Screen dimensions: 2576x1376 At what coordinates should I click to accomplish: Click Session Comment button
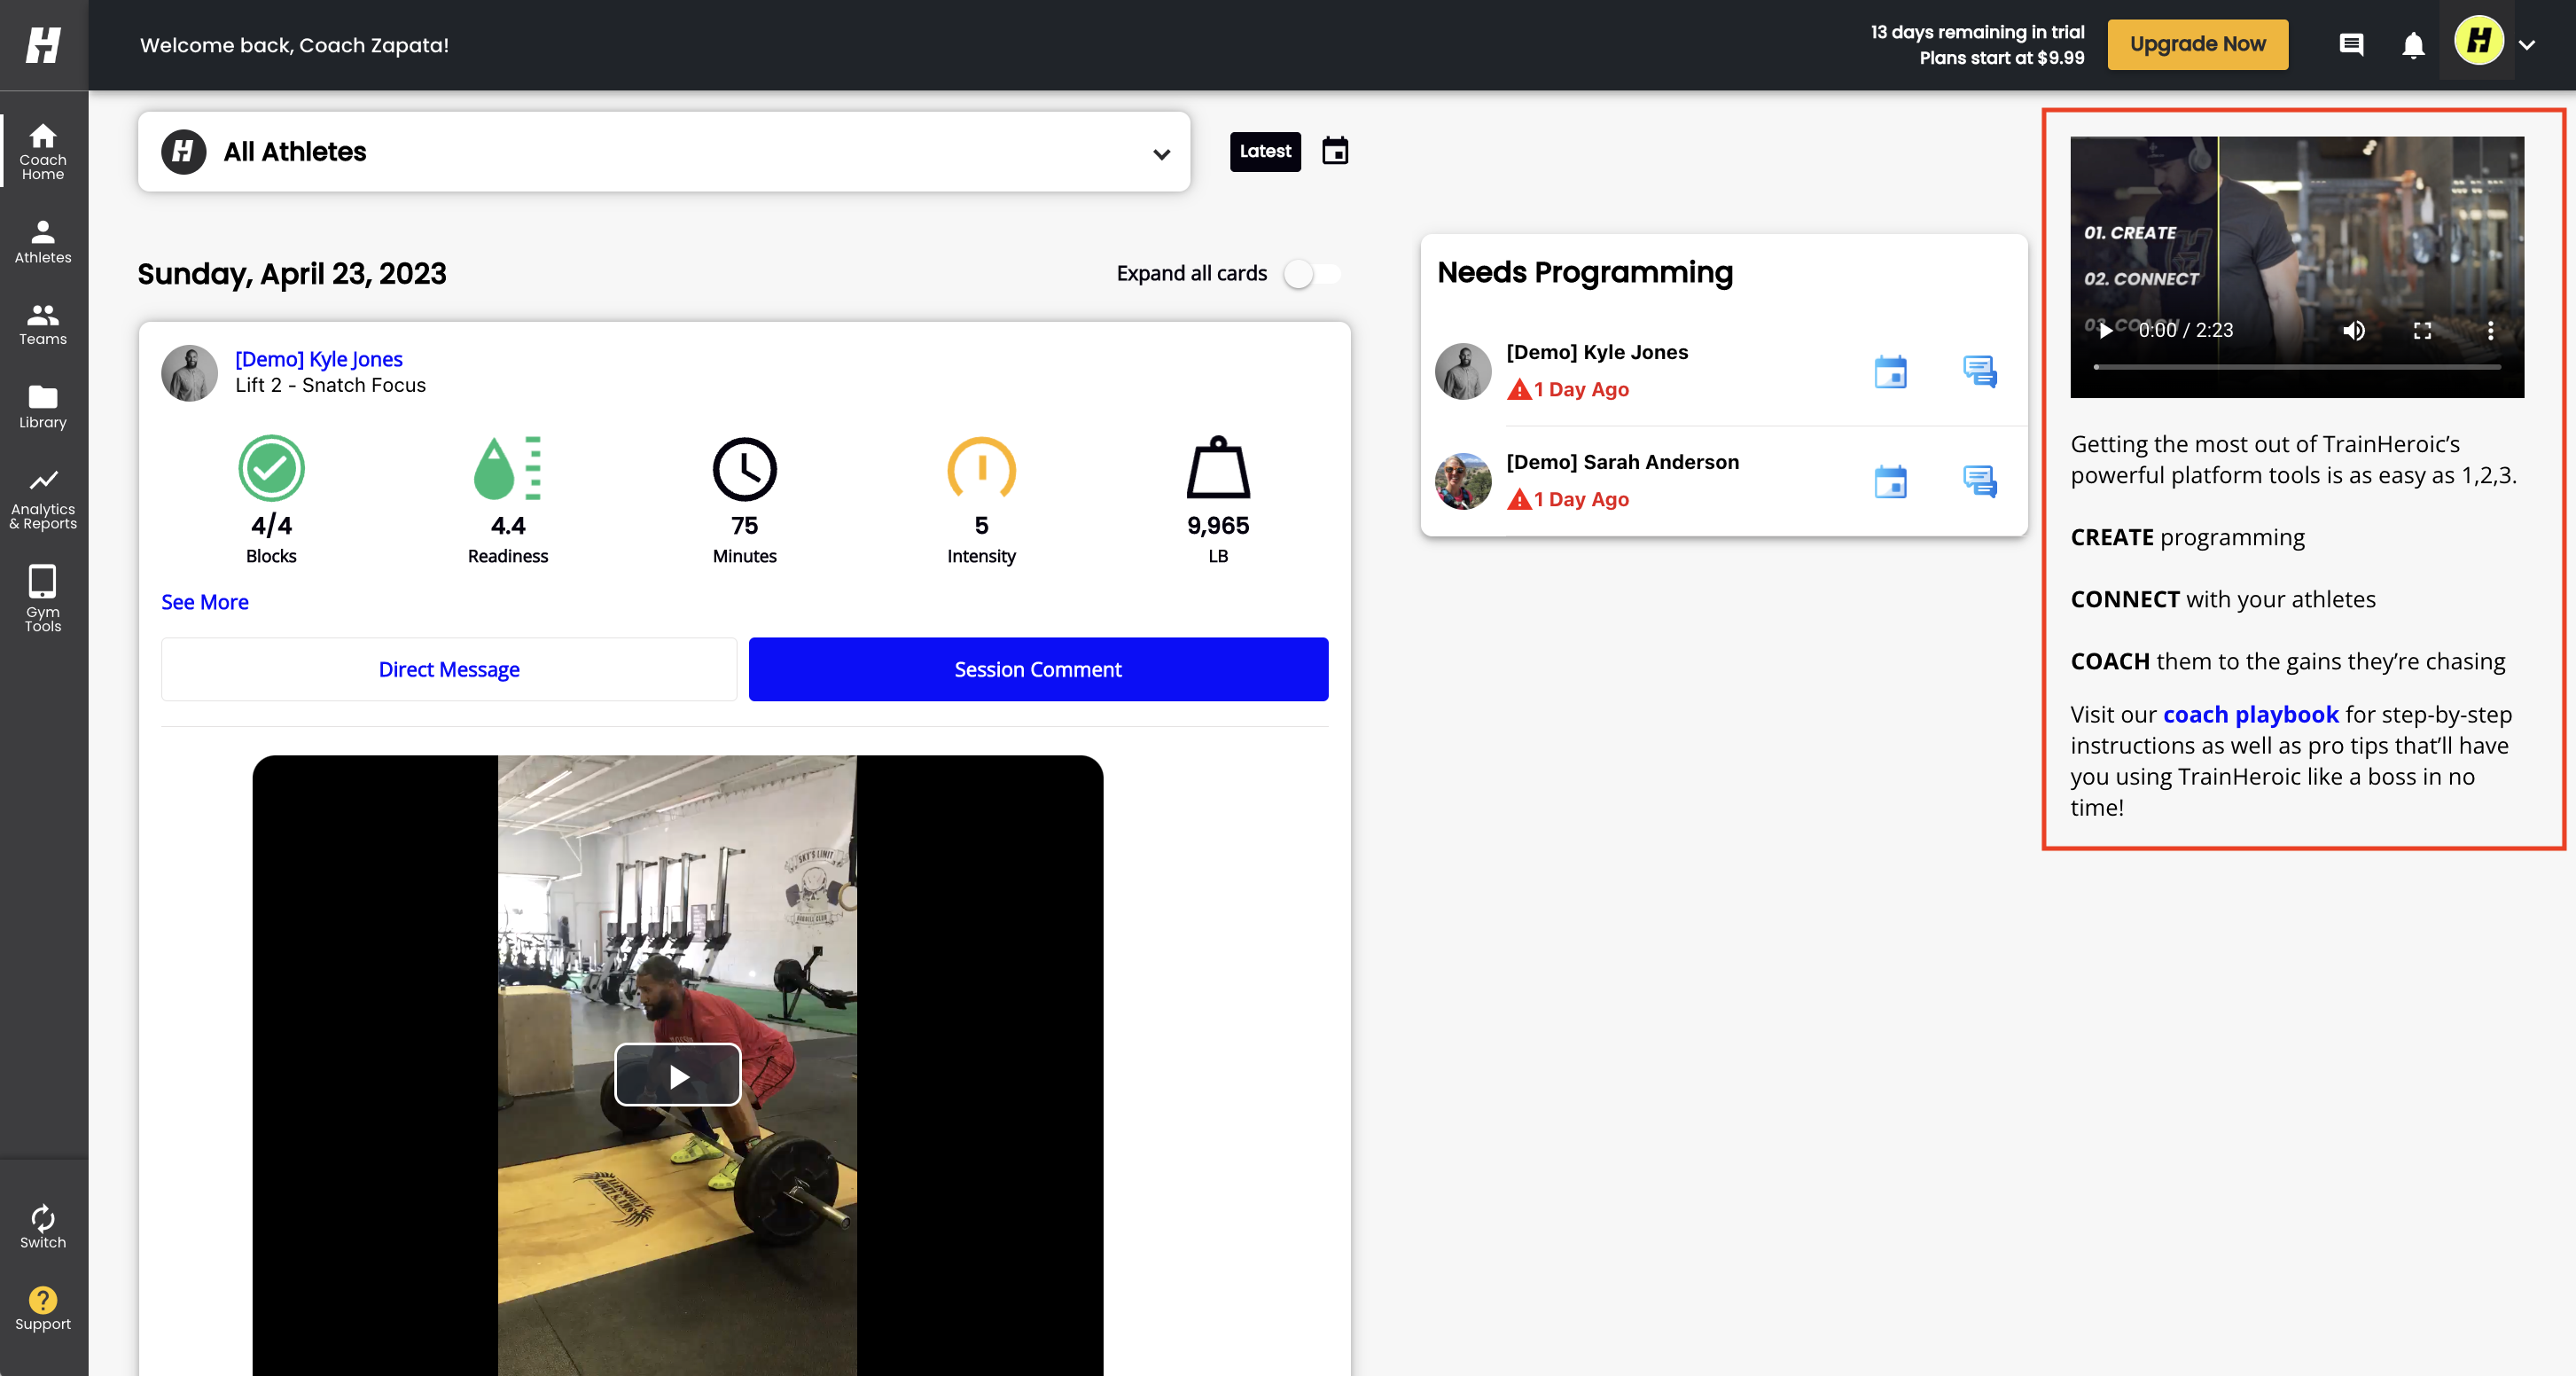pos(1038,669)
